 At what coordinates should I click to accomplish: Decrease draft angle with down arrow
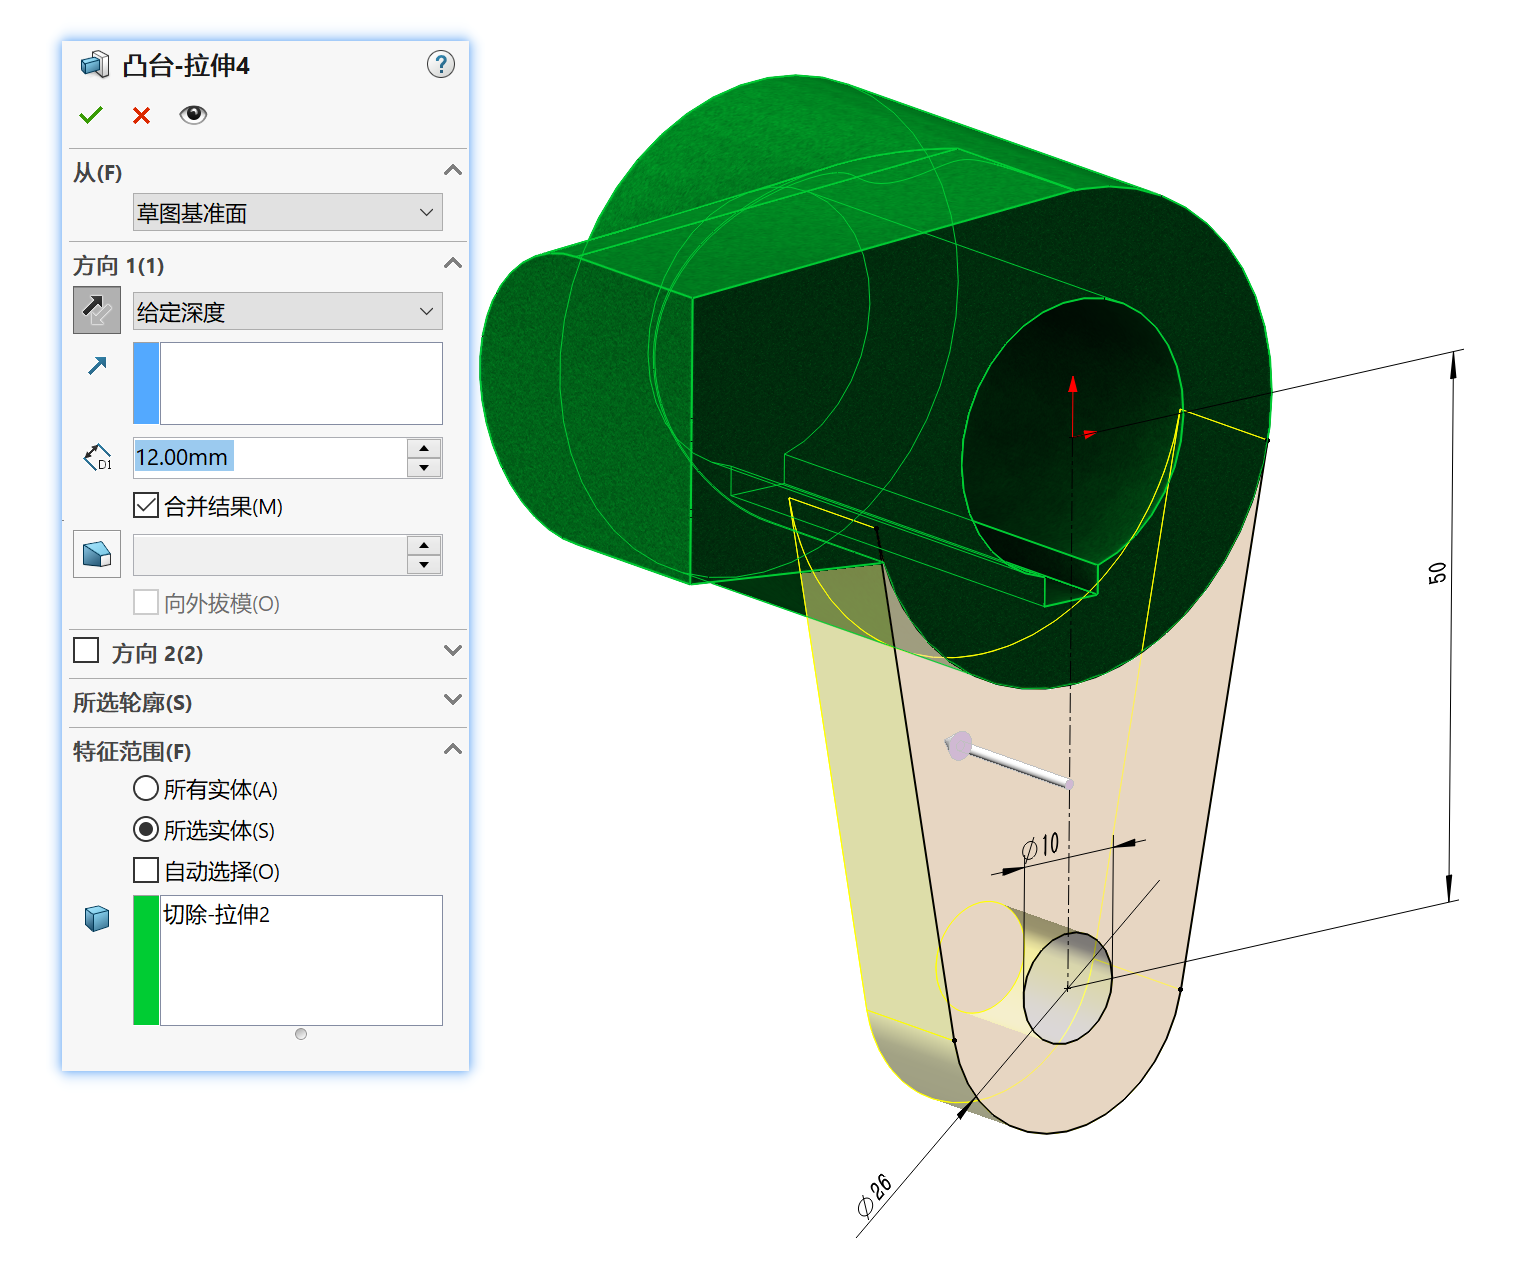[424, 565]
